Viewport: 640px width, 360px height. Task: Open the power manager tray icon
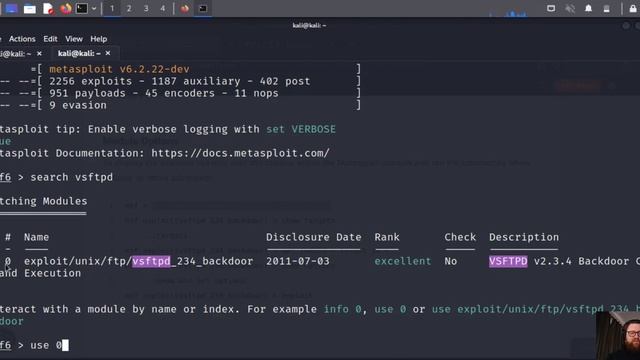click(x=607, y=9)
